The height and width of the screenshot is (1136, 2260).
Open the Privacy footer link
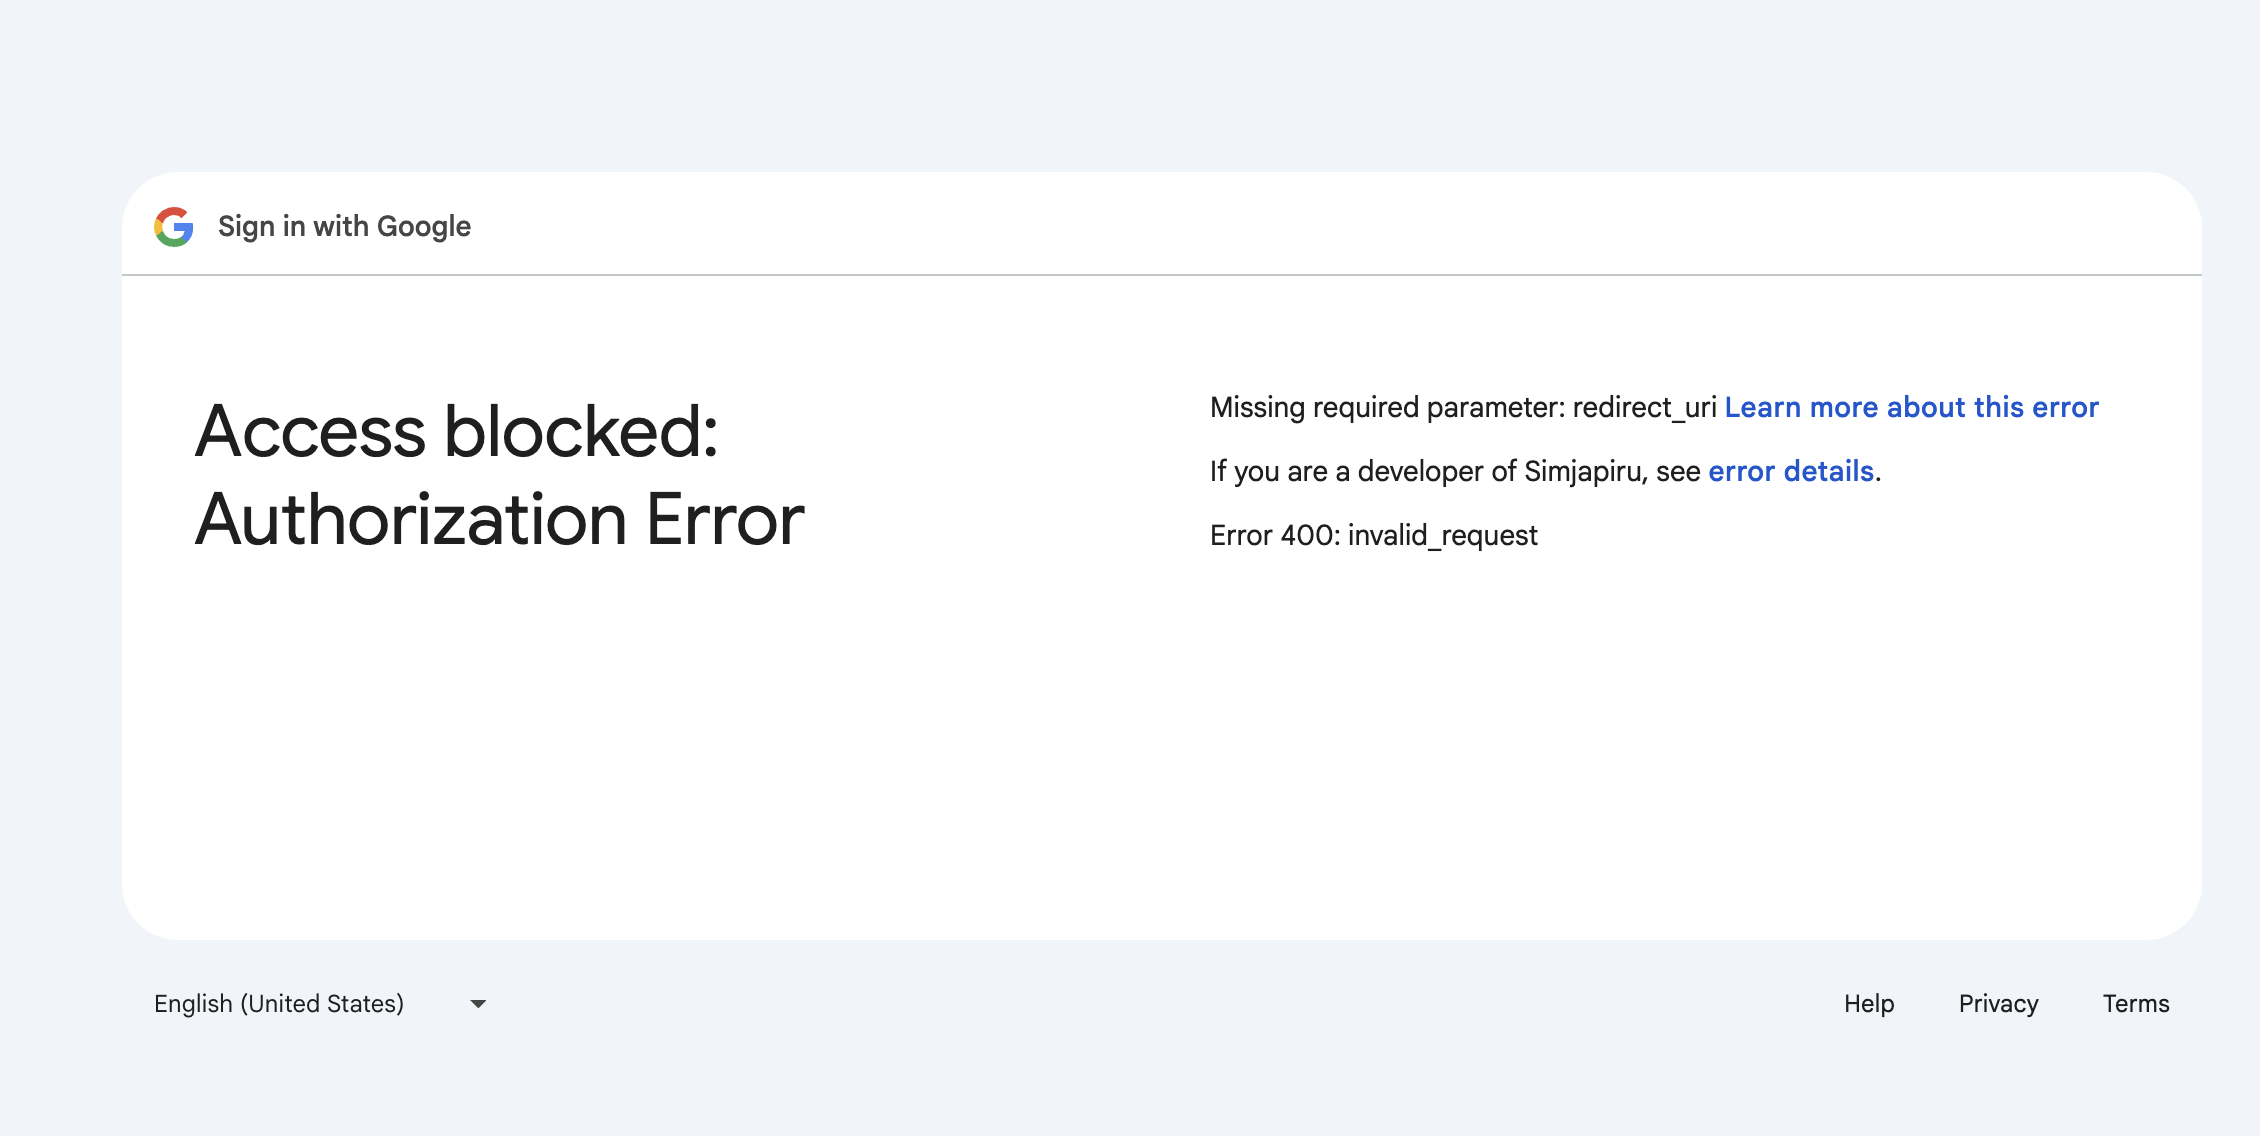1998,1004
